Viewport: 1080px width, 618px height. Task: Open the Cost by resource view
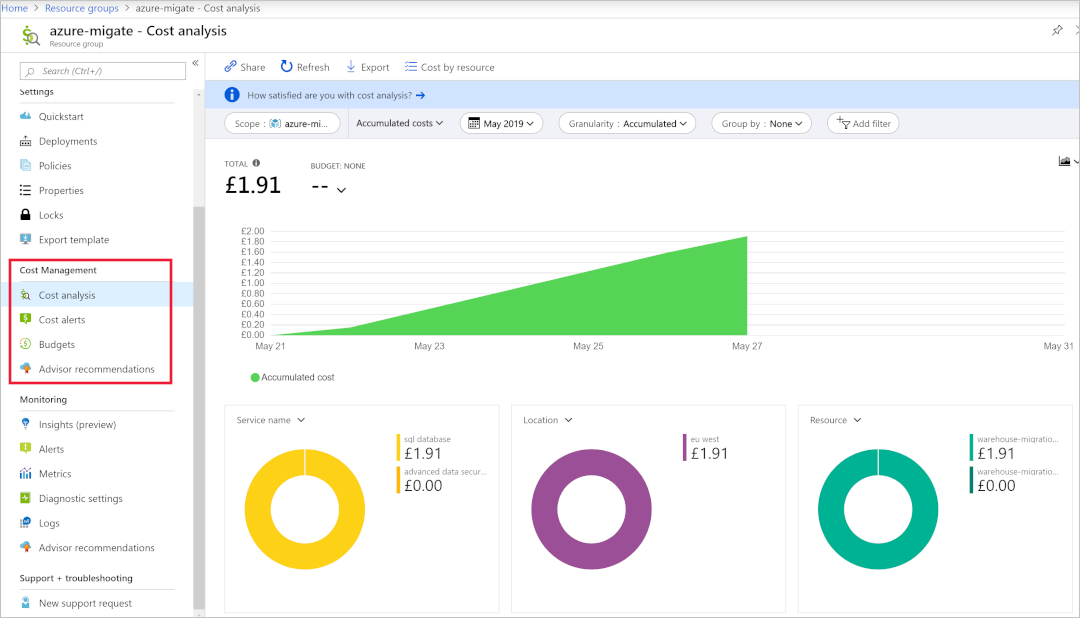pyautogui.click(x=449, y=67)
